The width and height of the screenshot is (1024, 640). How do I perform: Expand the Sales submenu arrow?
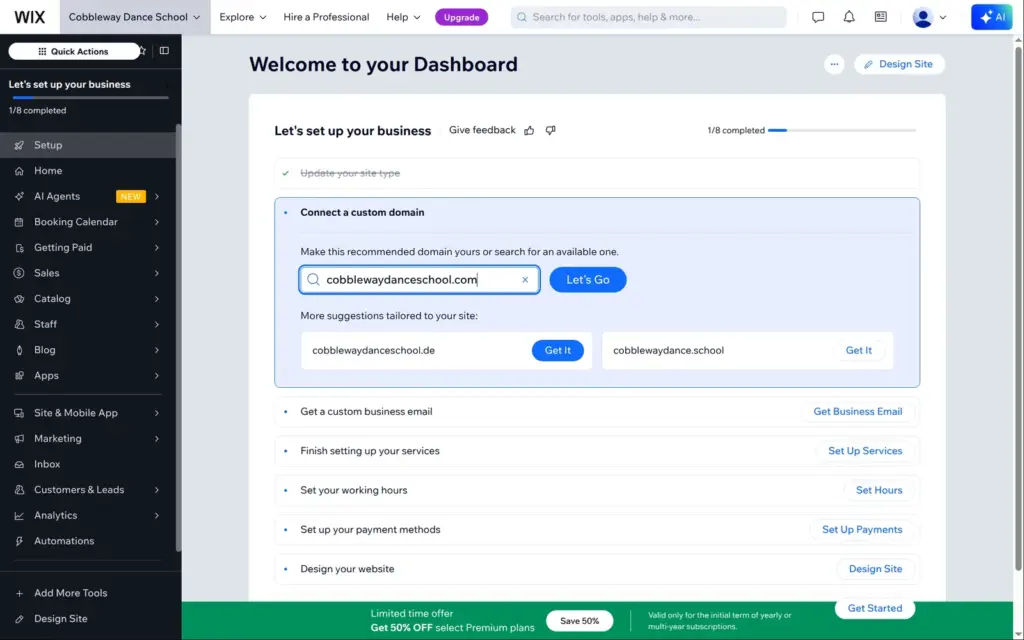(157, 273)
